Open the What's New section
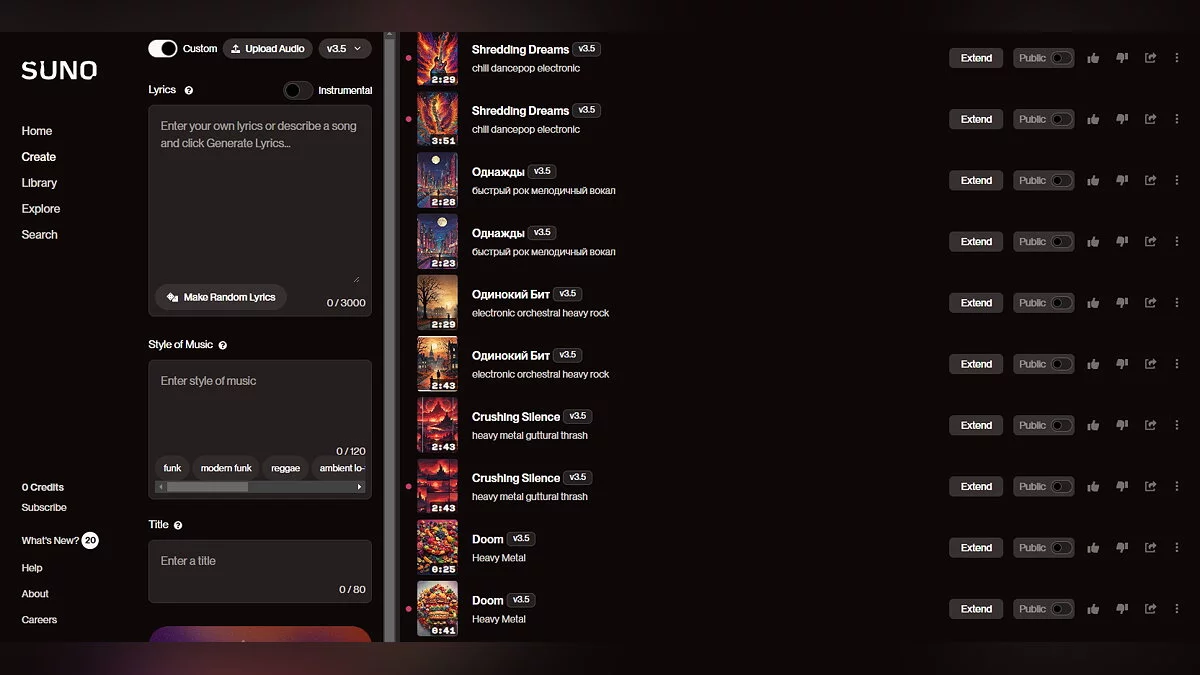This screenshot has width=1200, height=675. [x=60, y=540]
